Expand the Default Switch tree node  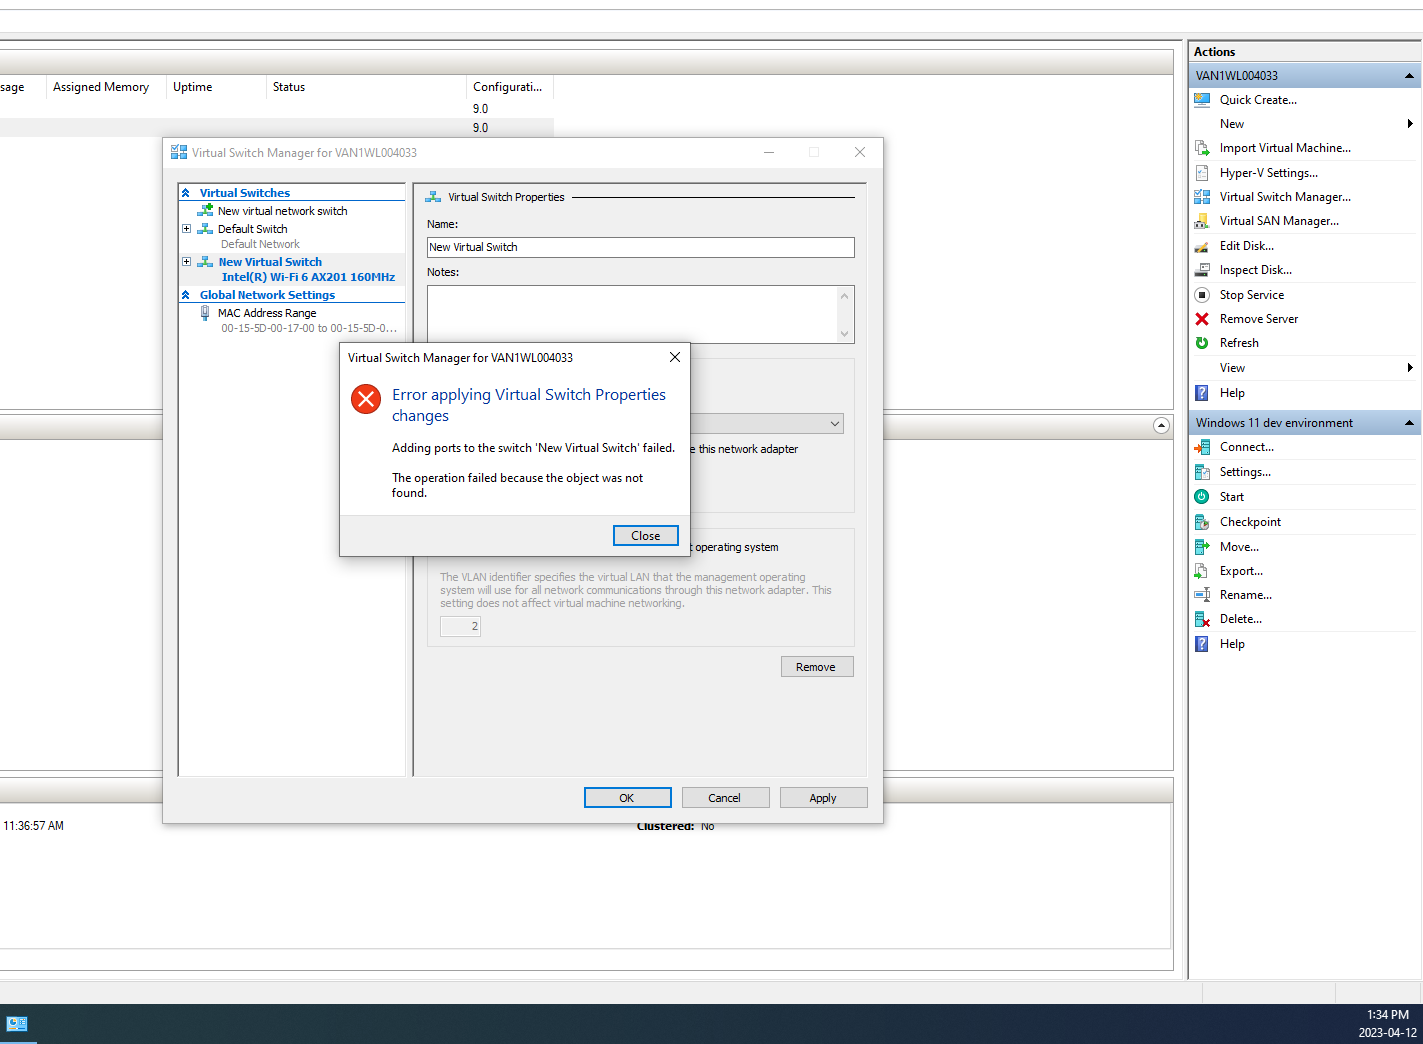point(186,229)
